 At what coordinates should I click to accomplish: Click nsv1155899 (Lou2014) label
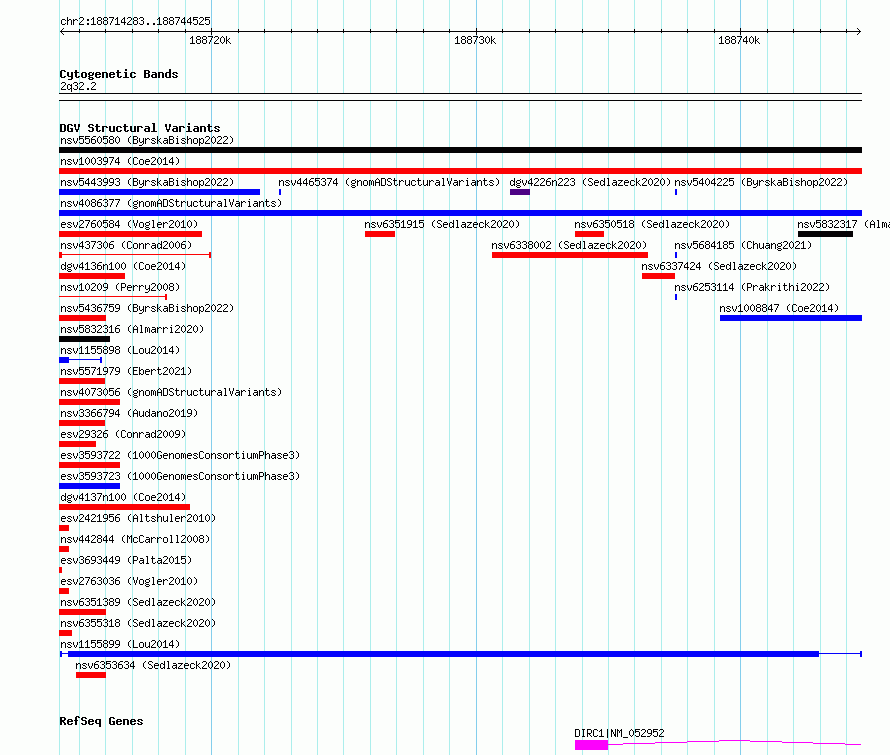120,644
